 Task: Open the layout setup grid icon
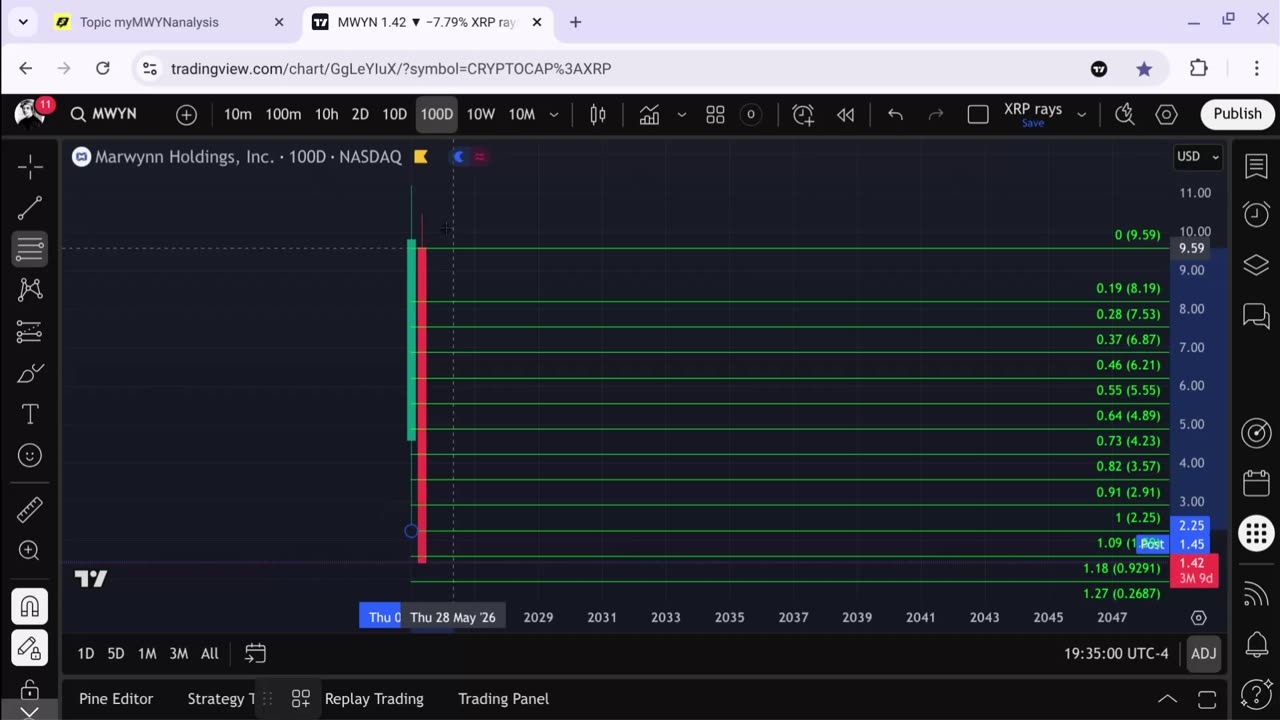[715, 115]
